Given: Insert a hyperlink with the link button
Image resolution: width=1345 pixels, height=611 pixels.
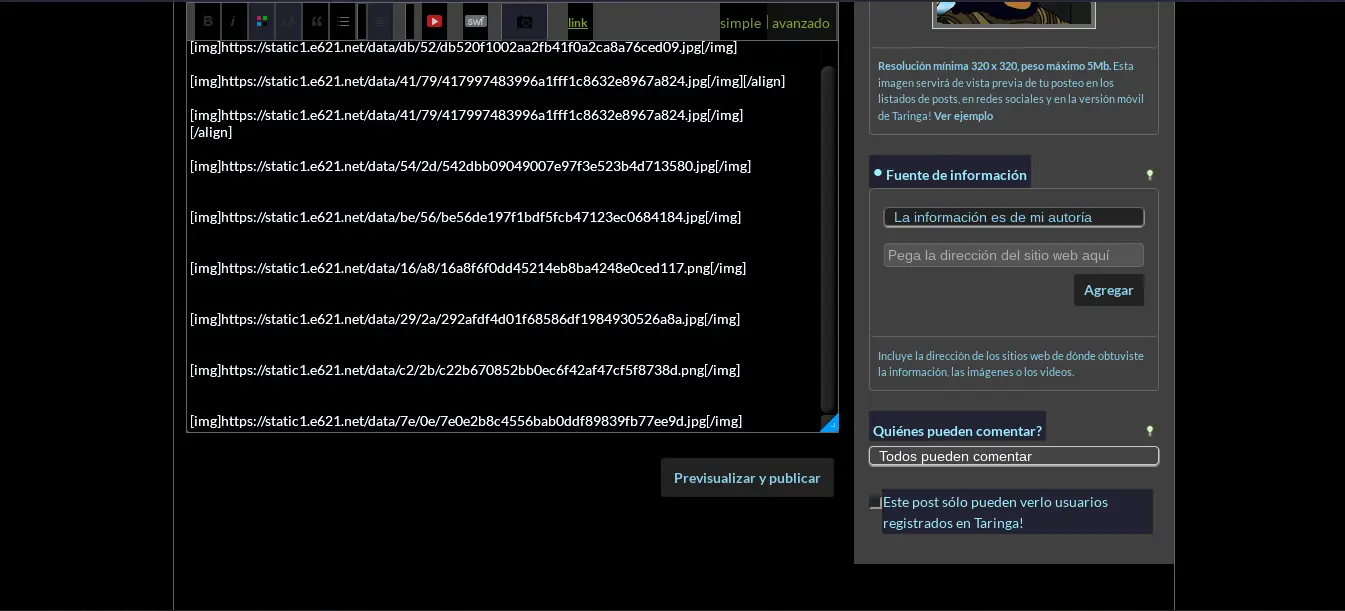Looking at the screenshot, I should 578,22.
